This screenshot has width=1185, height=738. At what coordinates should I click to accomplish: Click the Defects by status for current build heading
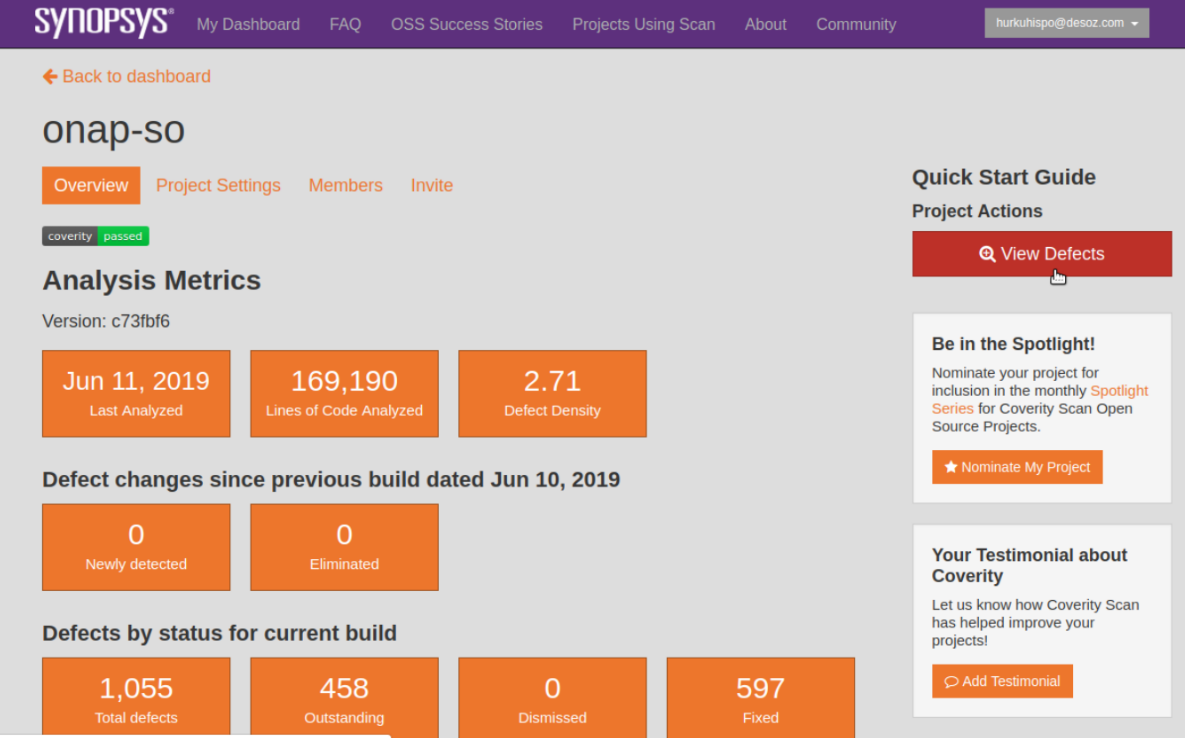pos(219,633)
